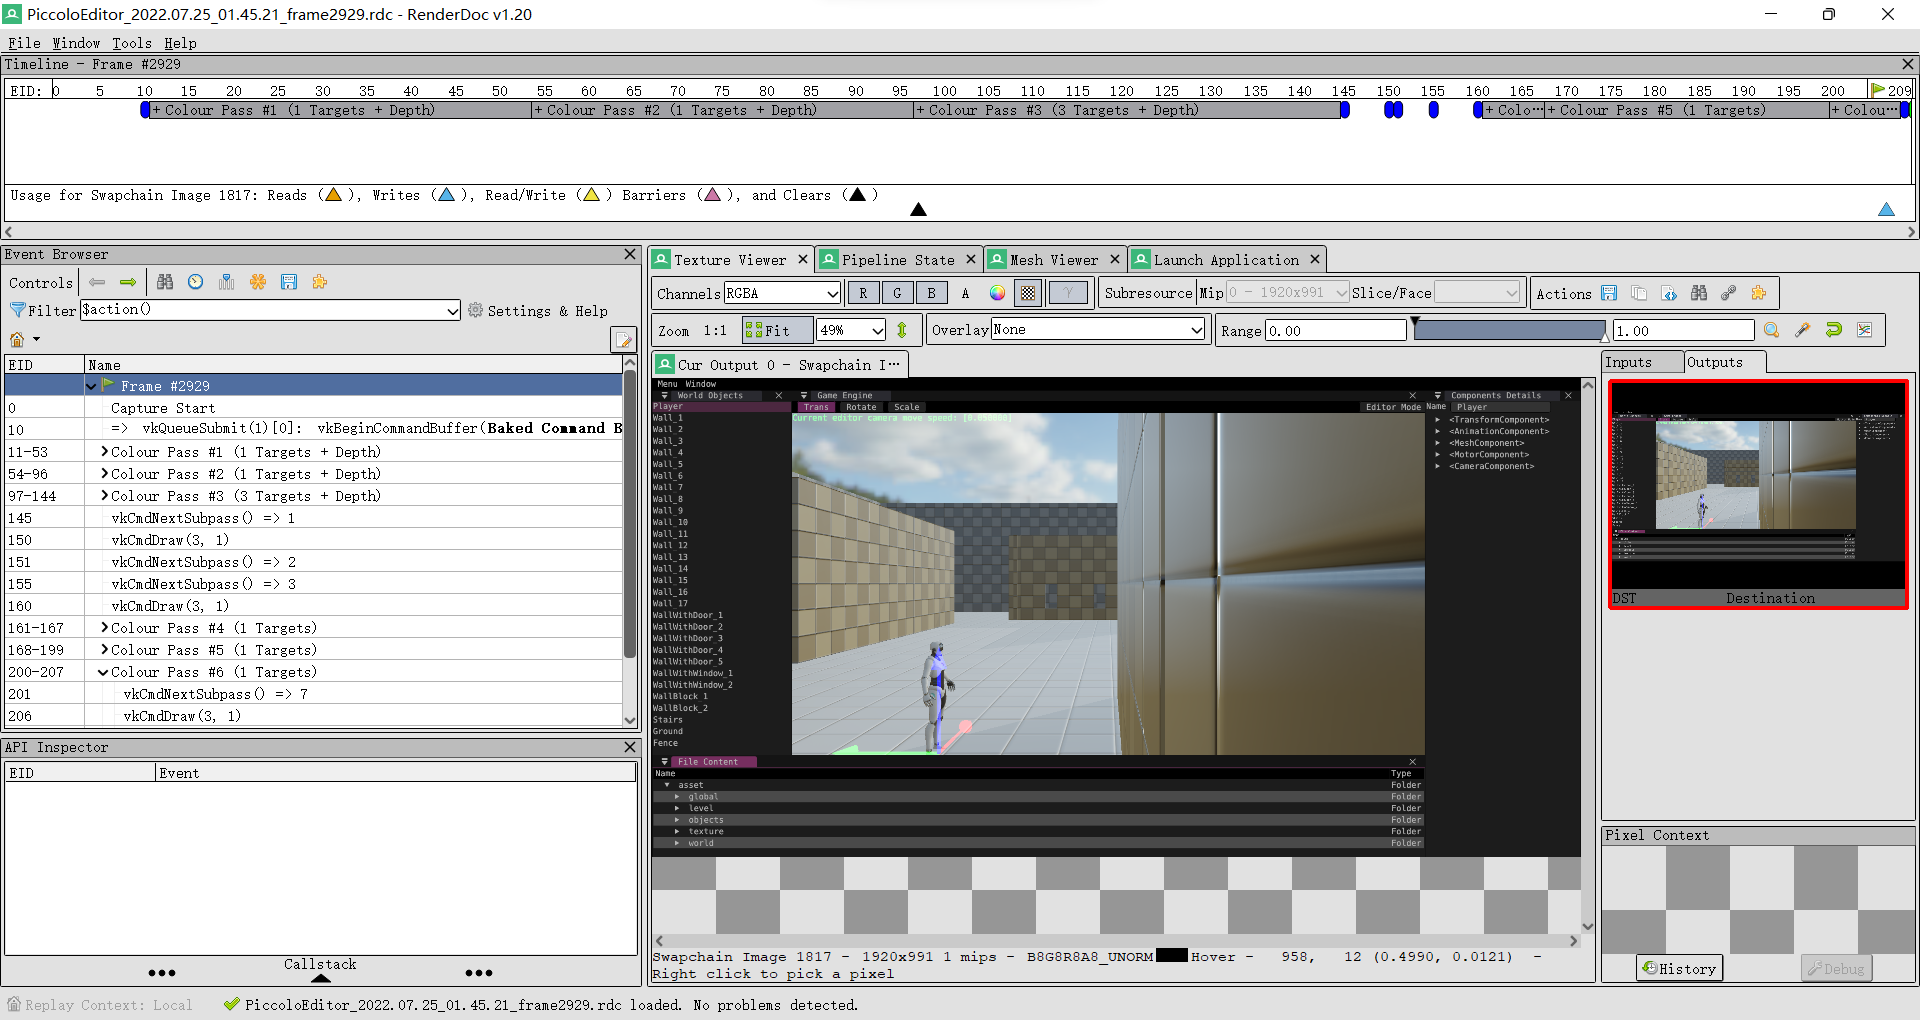Image resolution: width=1920 pixels, height=1020 pixels.
Task: Select the Outputs tab
Action: 1725,362
